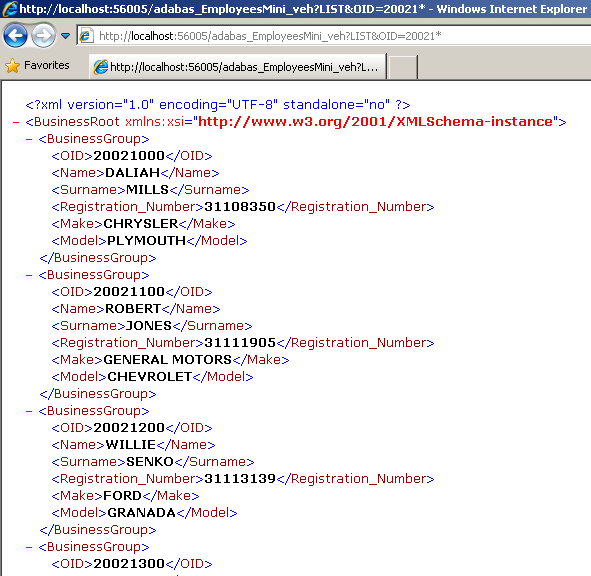Click the OID value 20021300
The width and height of the screenshot is (591, 576).
[129, 564]
